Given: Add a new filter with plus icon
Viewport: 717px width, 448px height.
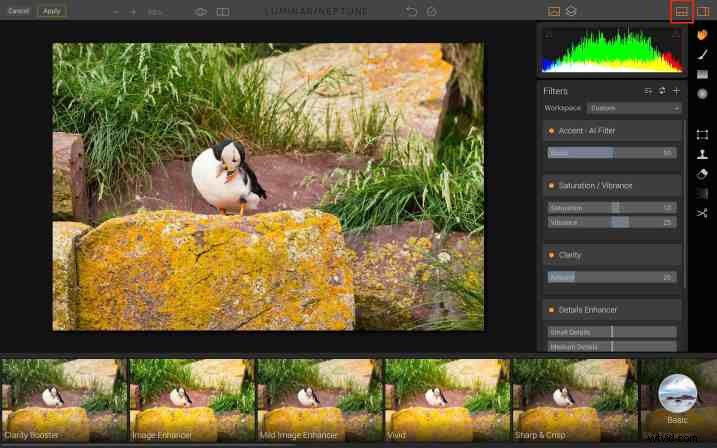Looking at the screenshot, I should (x=676, y=91).
